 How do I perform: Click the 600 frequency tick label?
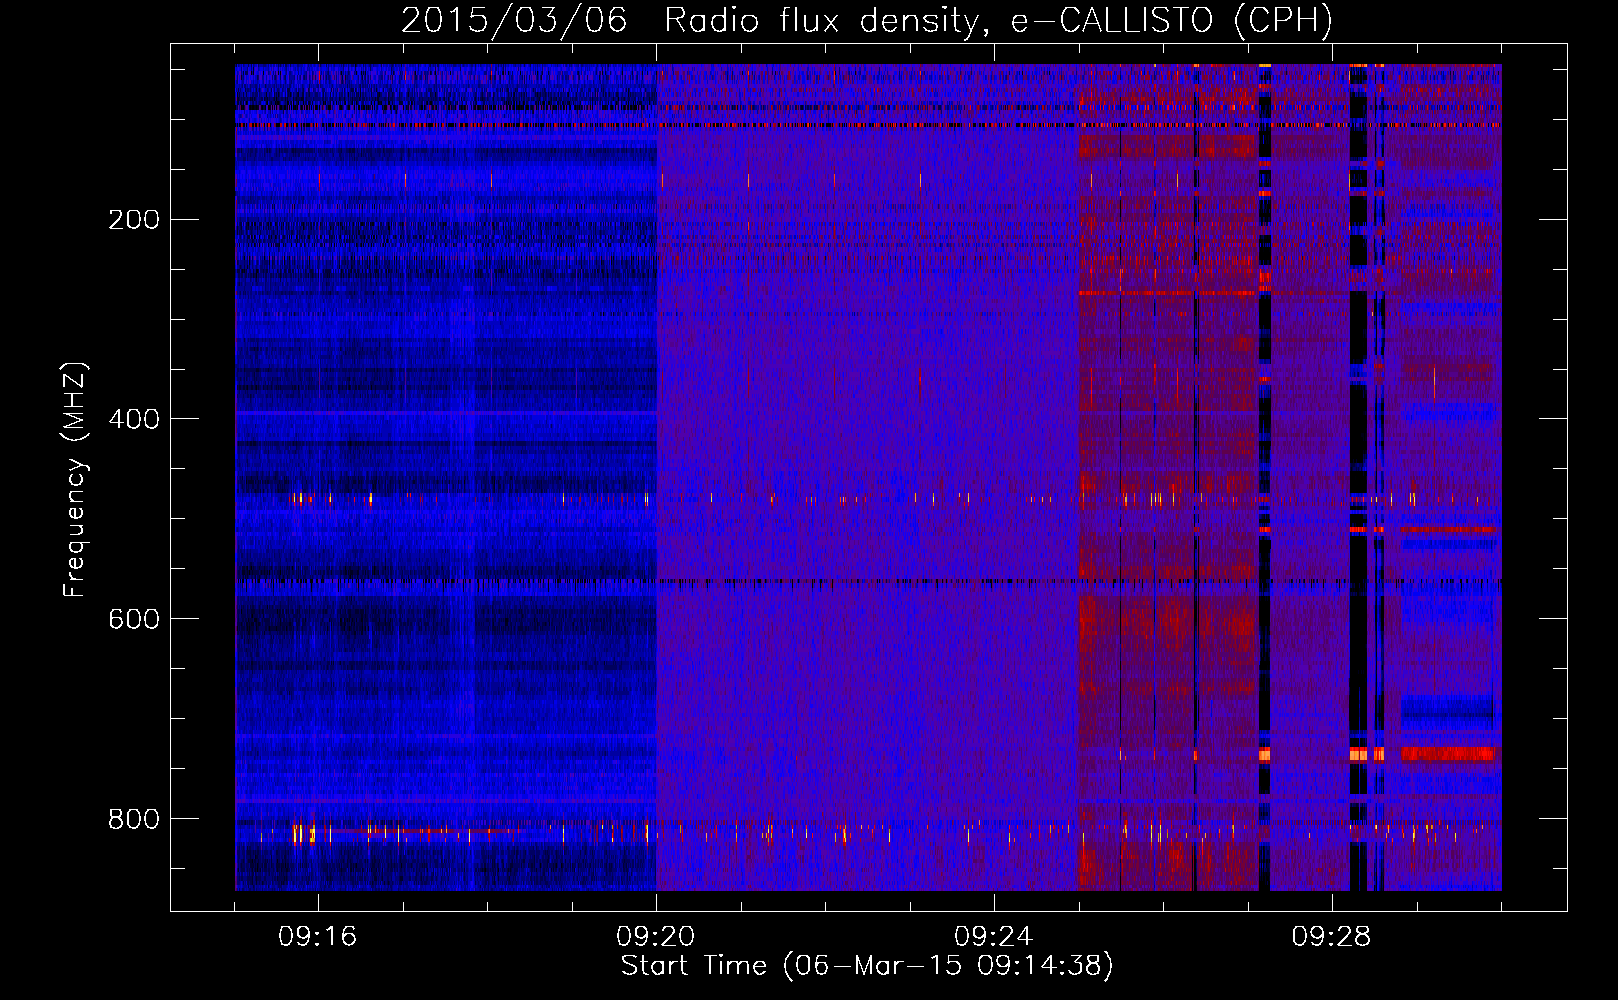click(133, 619)
